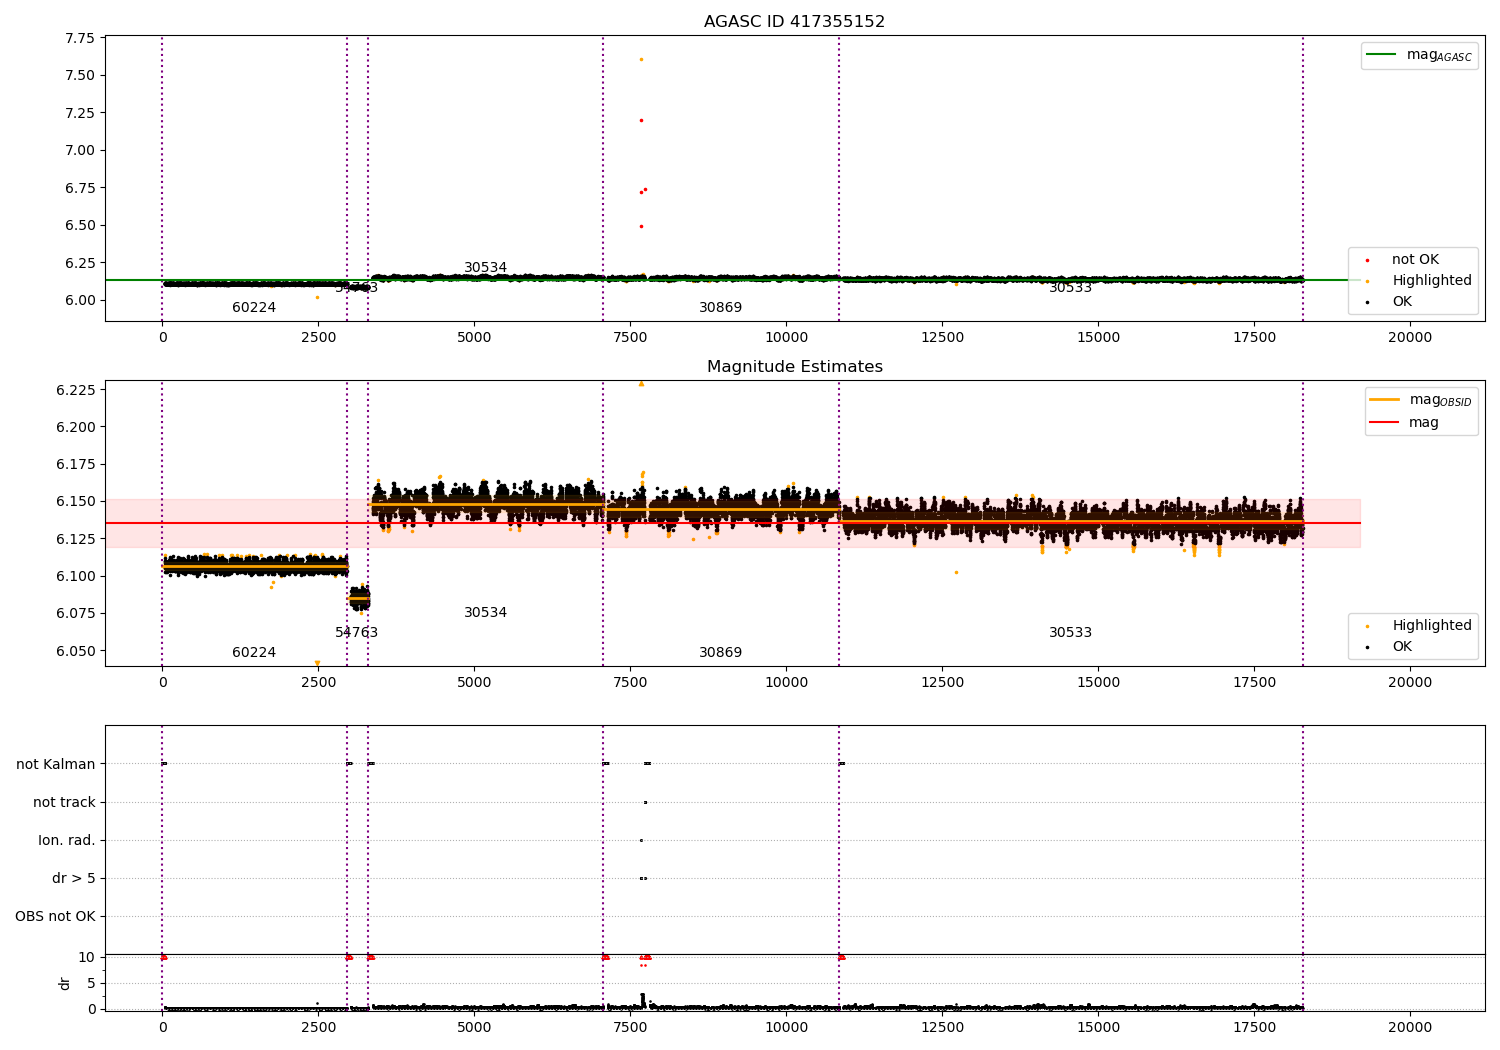This screenshot has height=1050, width=1500.
Task: Click the orange mag OBSID legend entry
Action: [1420, 400]
